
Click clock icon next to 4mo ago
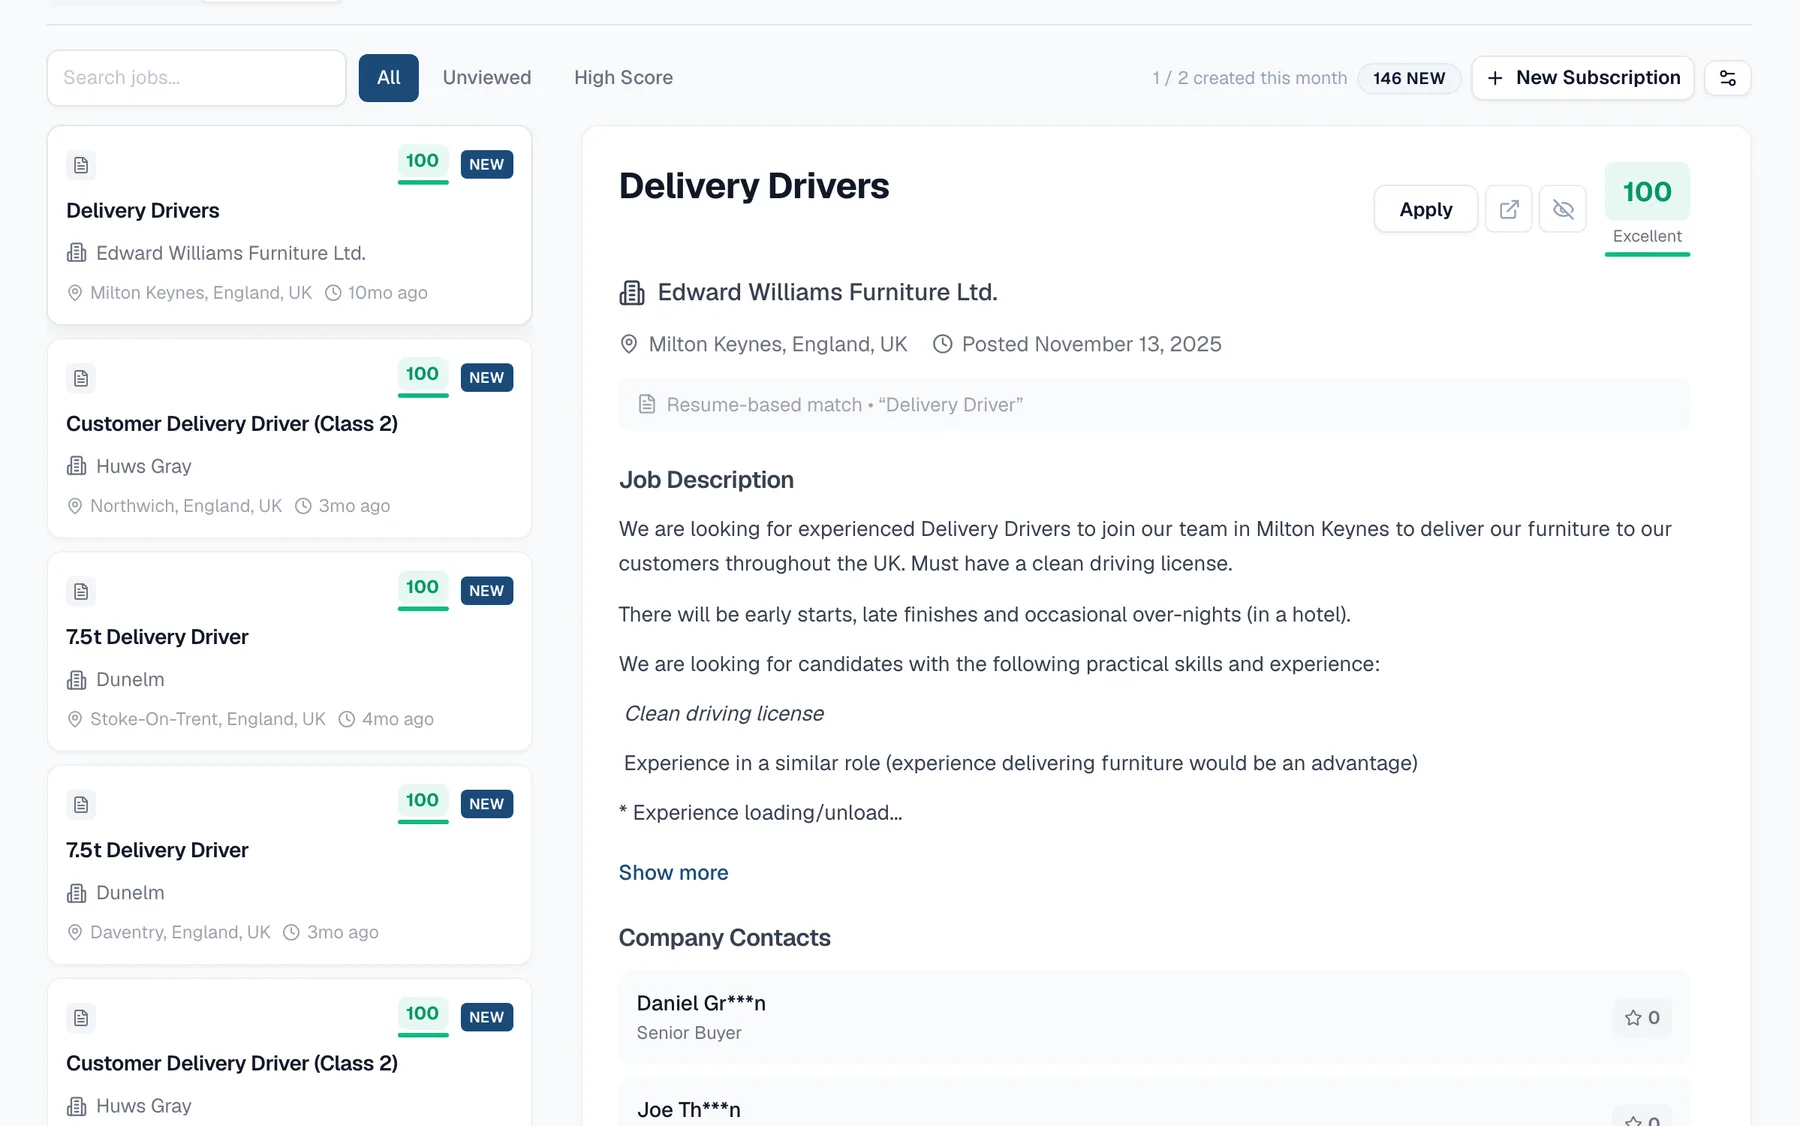(347, 719)
